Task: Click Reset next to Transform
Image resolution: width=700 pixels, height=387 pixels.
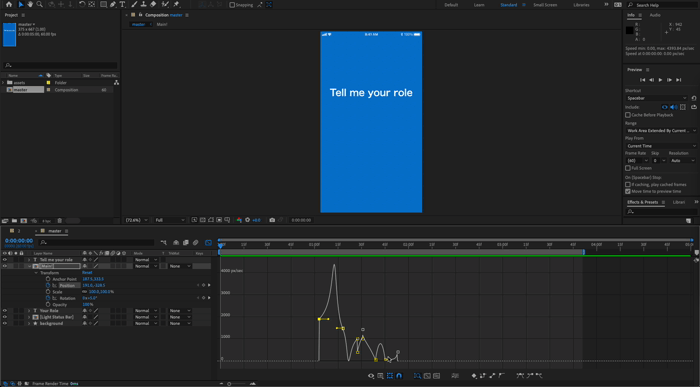Action: click(87, 273)
